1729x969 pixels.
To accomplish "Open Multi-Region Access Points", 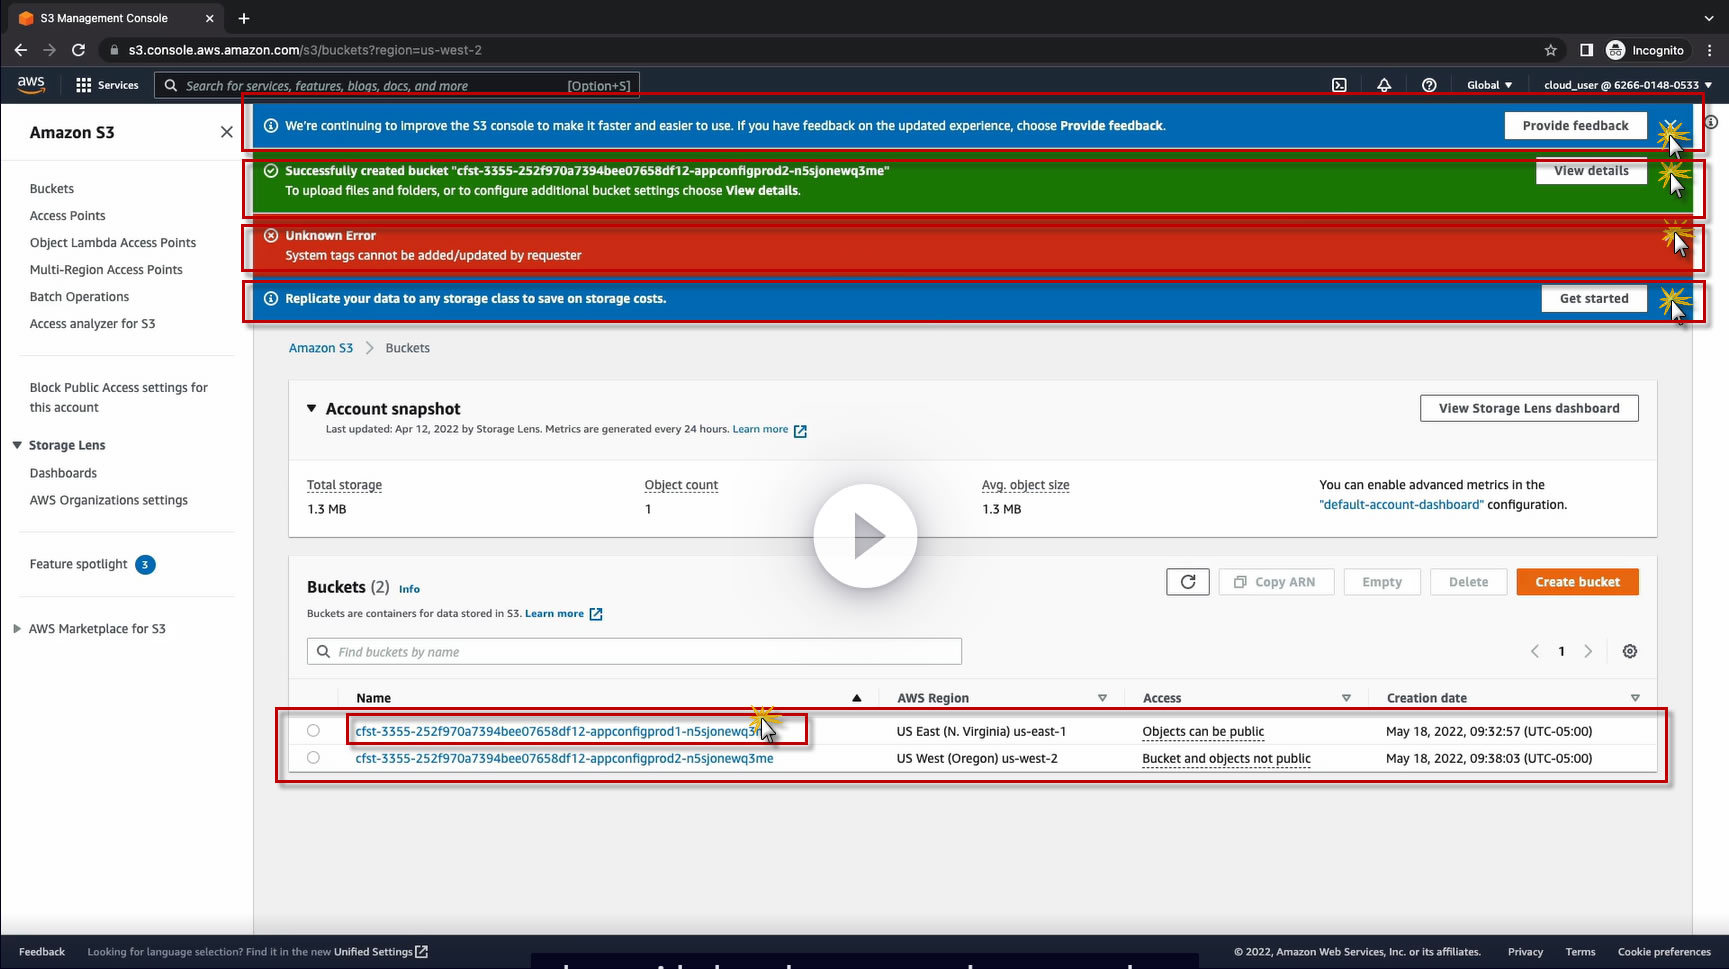I will click(x=106, y=270).
